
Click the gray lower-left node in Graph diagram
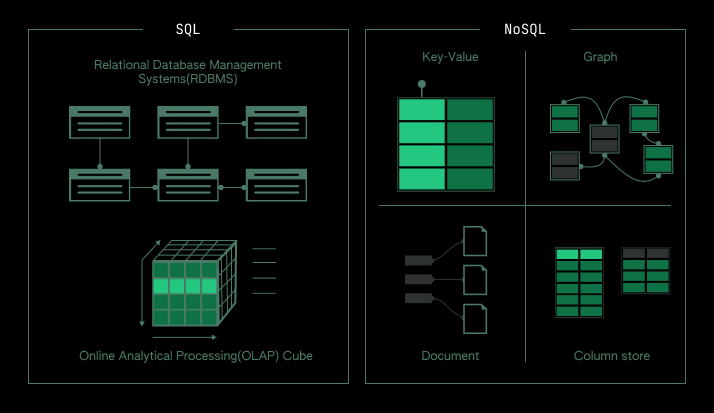(565, 166)
